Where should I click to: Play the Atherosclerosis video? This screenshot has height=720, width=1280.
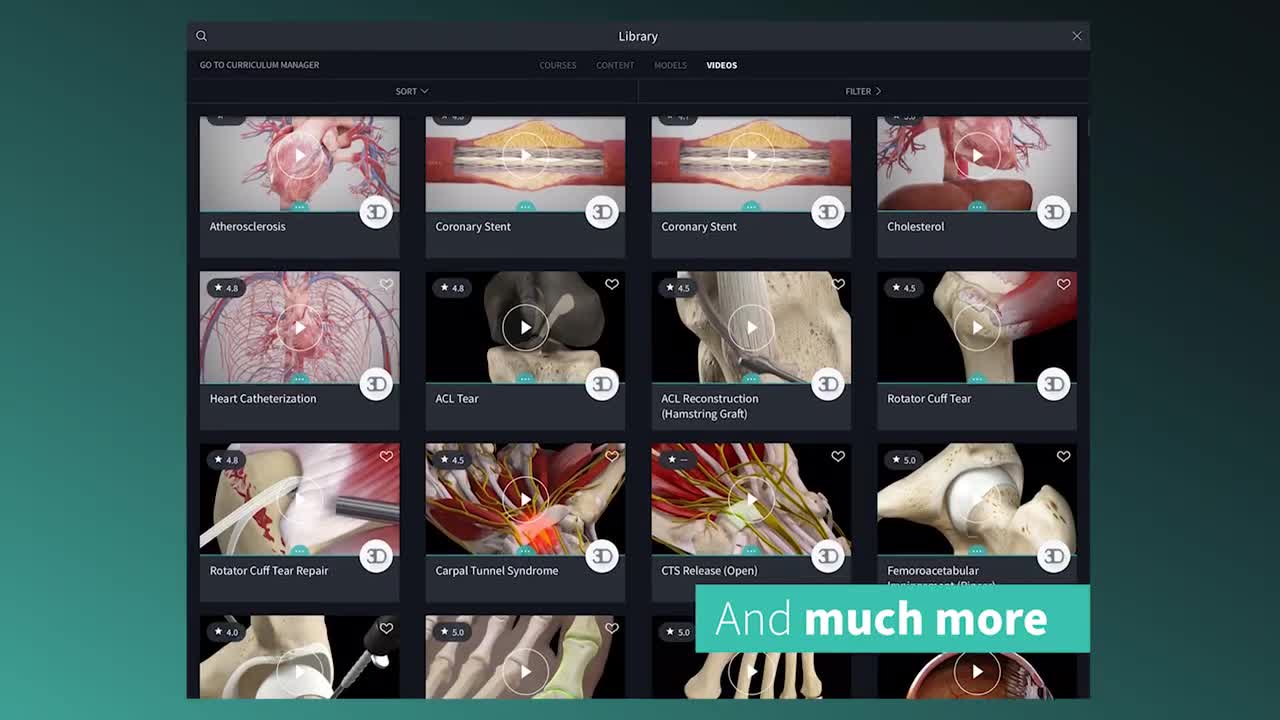[x=299, y=155]
